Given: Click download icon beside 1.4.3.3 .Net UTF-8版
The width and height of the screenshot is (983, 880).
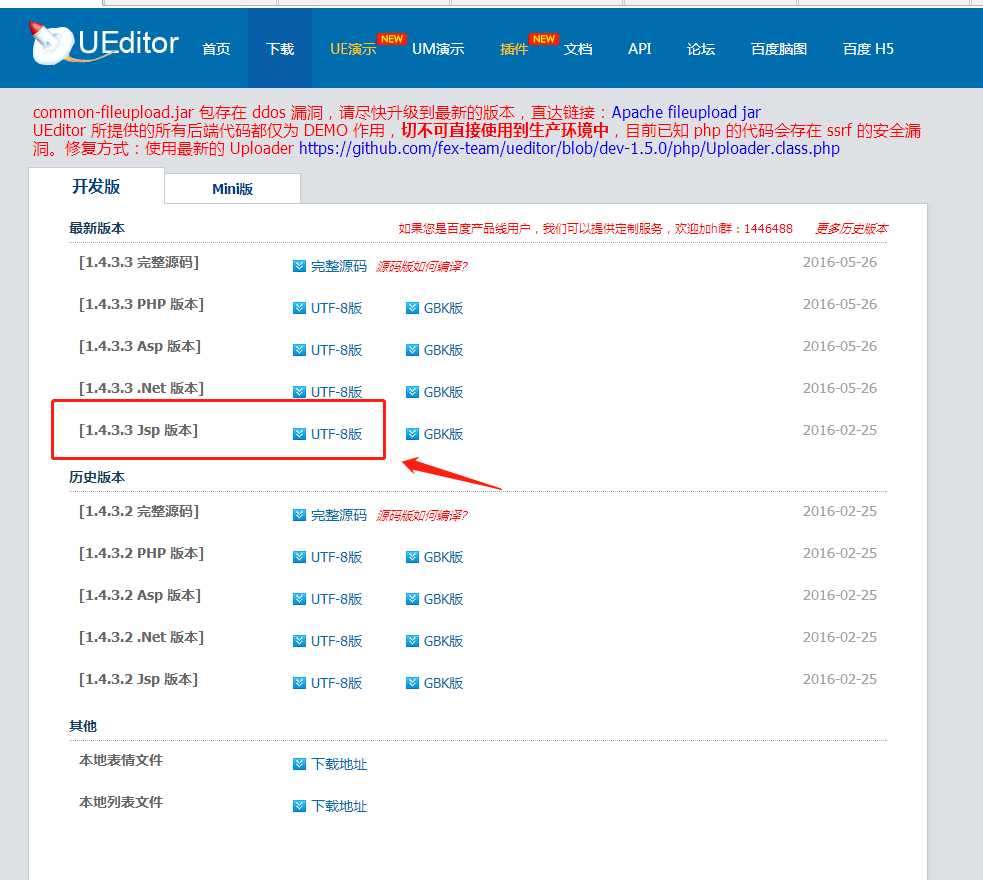Looking at the screenshot, I should point(299,392).
